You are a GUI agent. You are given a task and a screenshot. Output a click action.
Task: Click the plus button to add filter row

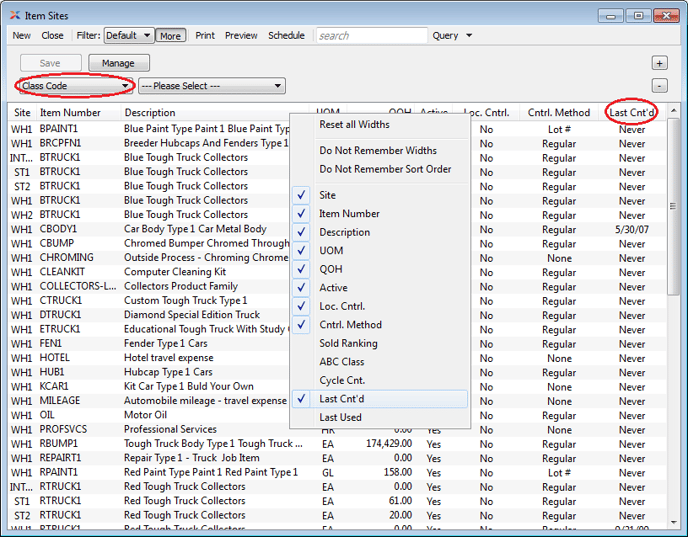[x=660, y=63]
